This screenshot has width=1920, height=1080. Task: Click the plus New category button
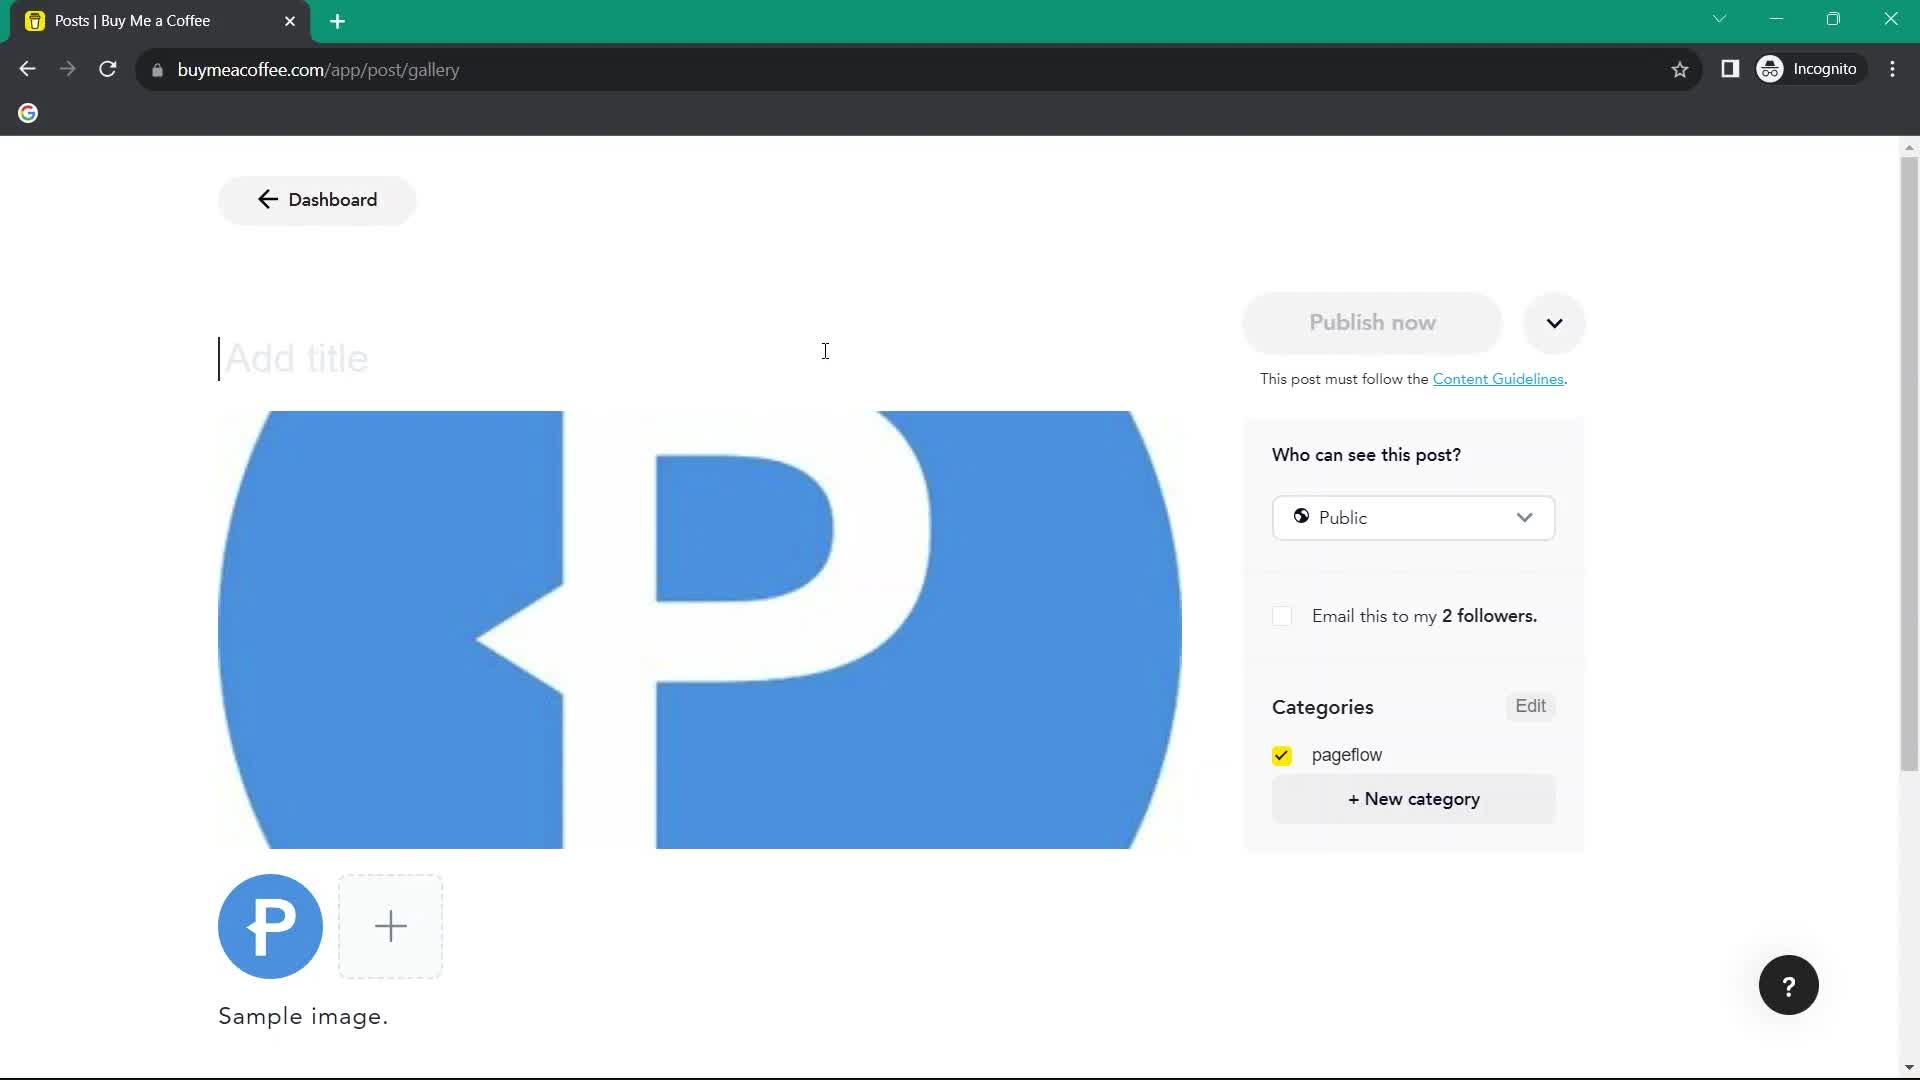point(1412,799)
